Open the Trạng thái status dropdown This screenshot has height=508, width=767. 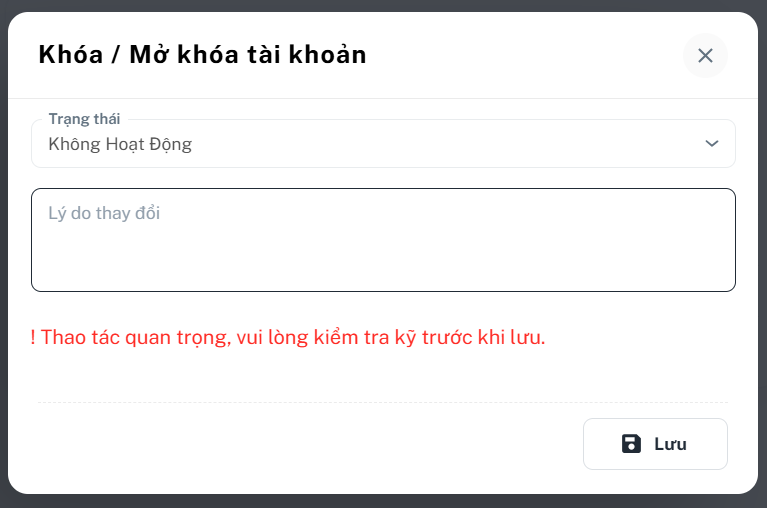(383, 143)
